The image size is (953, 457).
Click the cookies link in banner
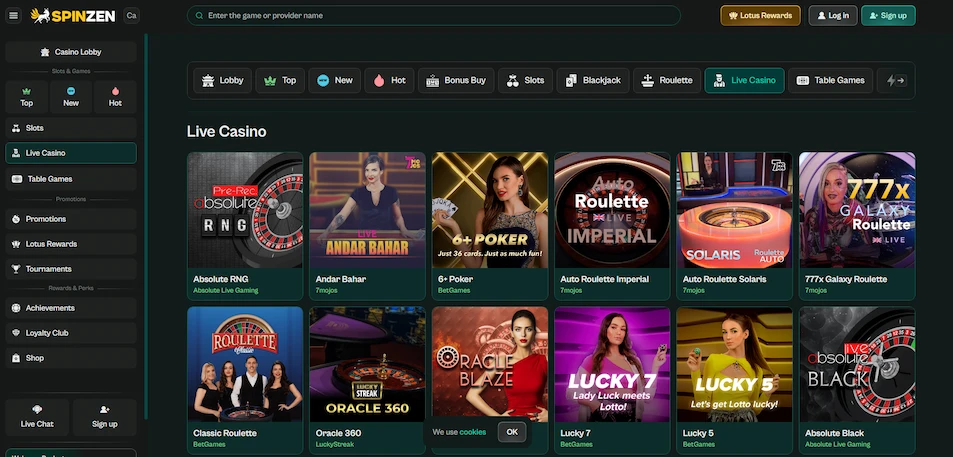[473, 432]
